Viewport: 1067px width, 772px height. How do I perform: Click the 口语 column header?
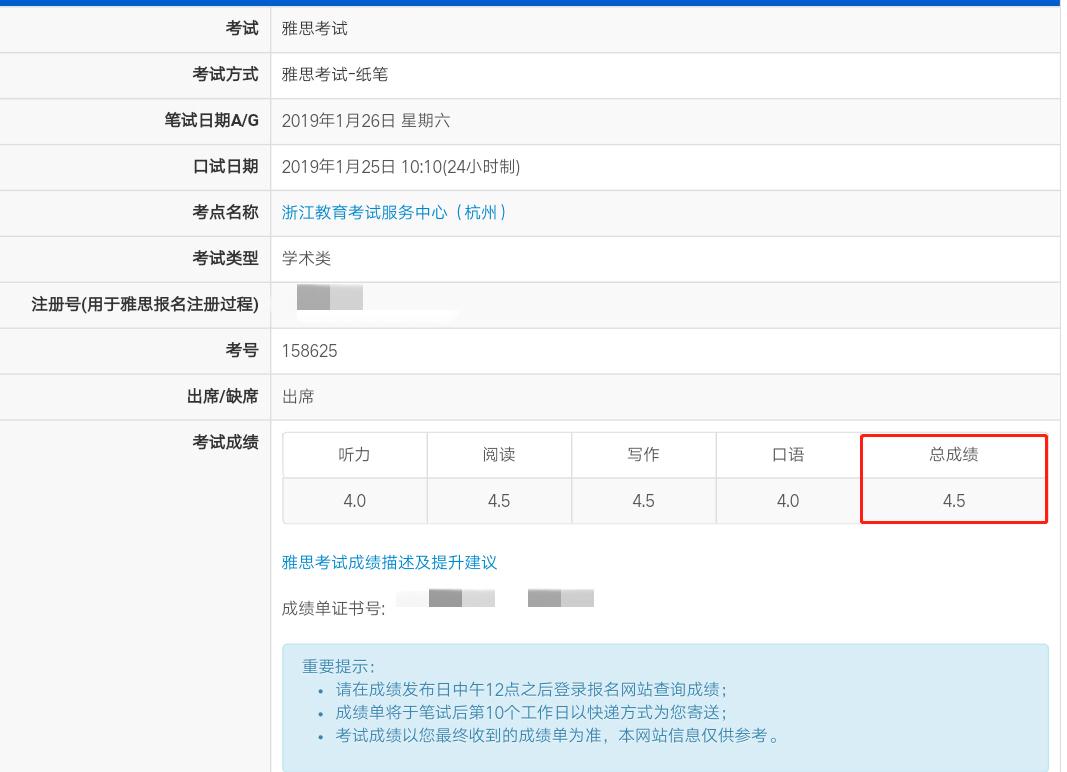pyautogui.click(x=788, y=455)
